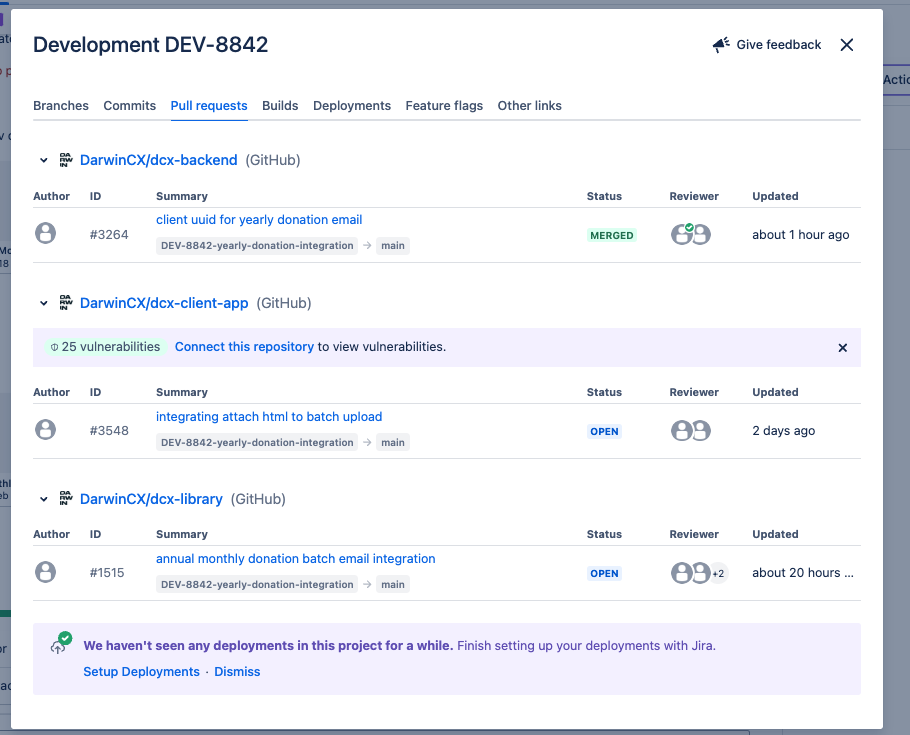The height and width of the screenshot is (735, 910).
Task: Click the Give feedback button
Action: [767, 45]
